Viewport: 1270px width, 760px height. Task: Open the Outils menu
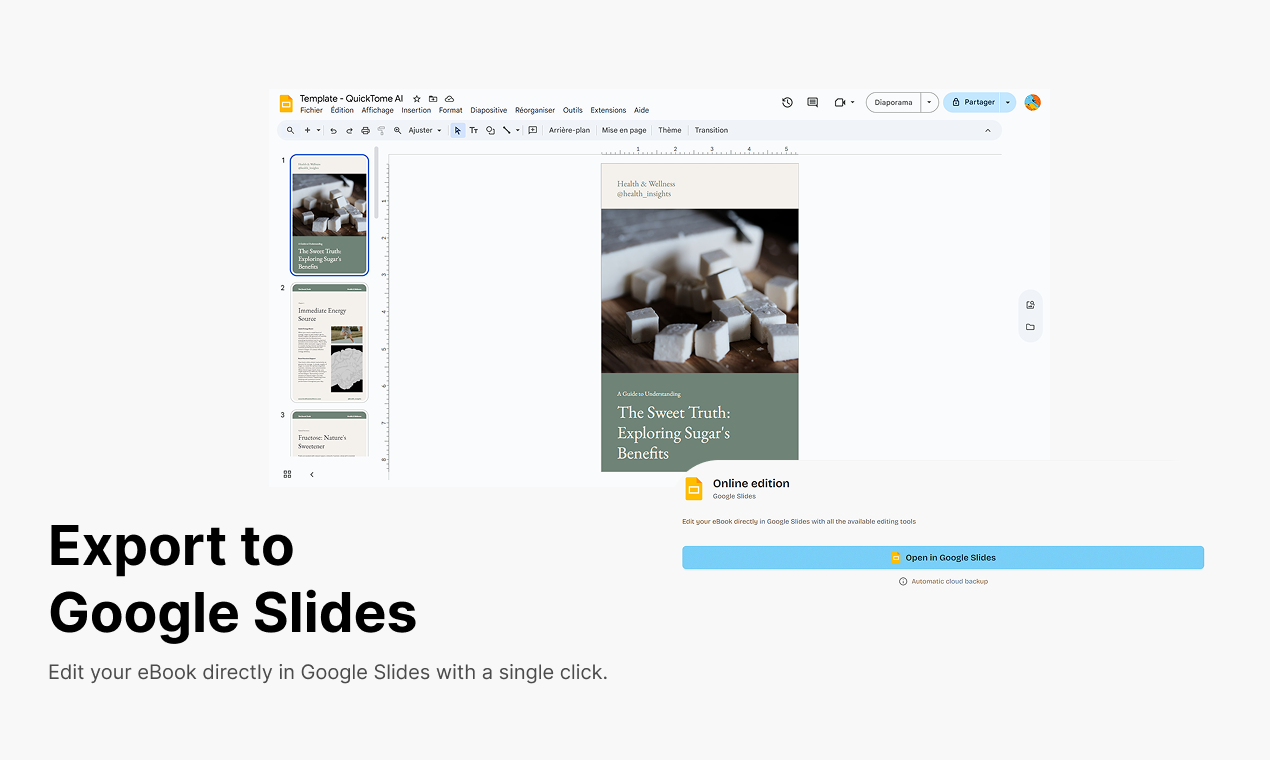pos(573,110)
